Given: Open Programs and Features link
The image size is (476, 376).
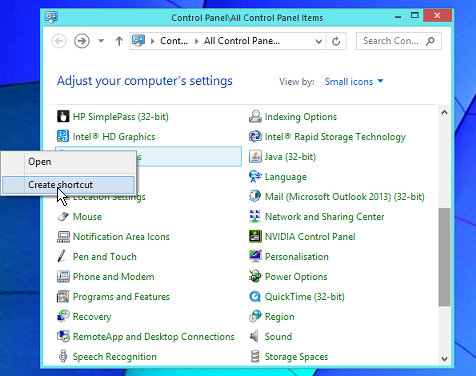Looking at the screenshot, I should (x=121, y=297).
